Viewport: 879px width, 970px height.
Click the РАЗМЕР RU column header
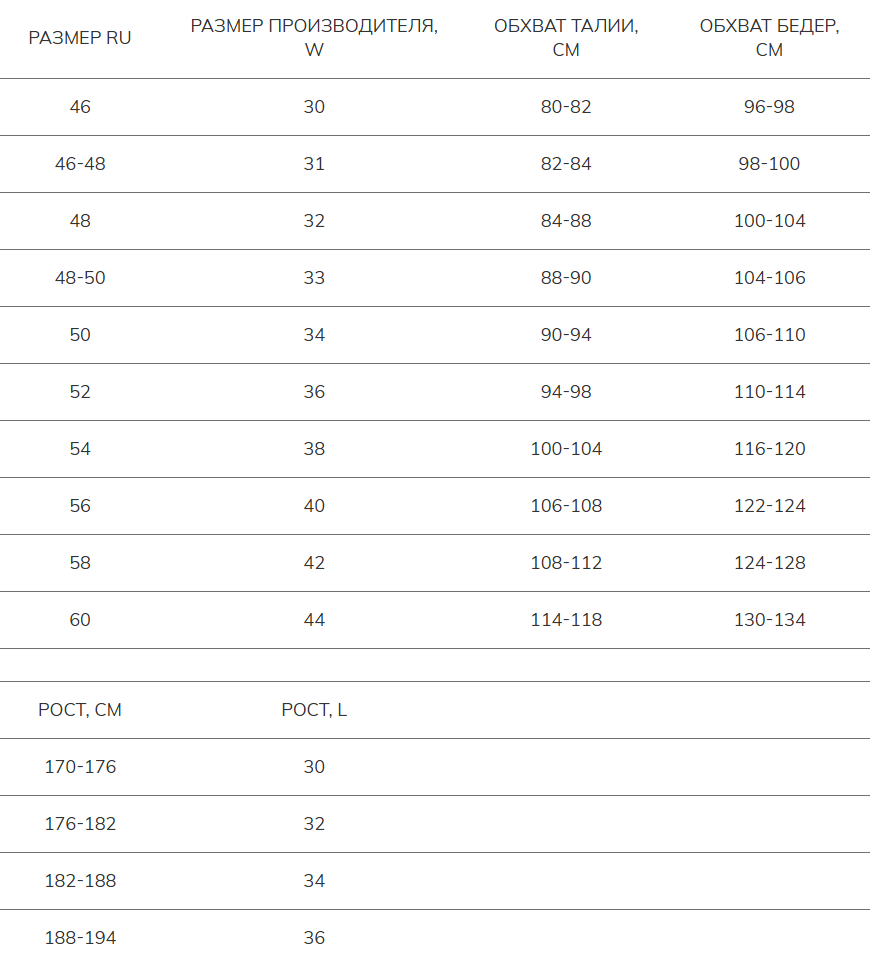pos(80,38)
